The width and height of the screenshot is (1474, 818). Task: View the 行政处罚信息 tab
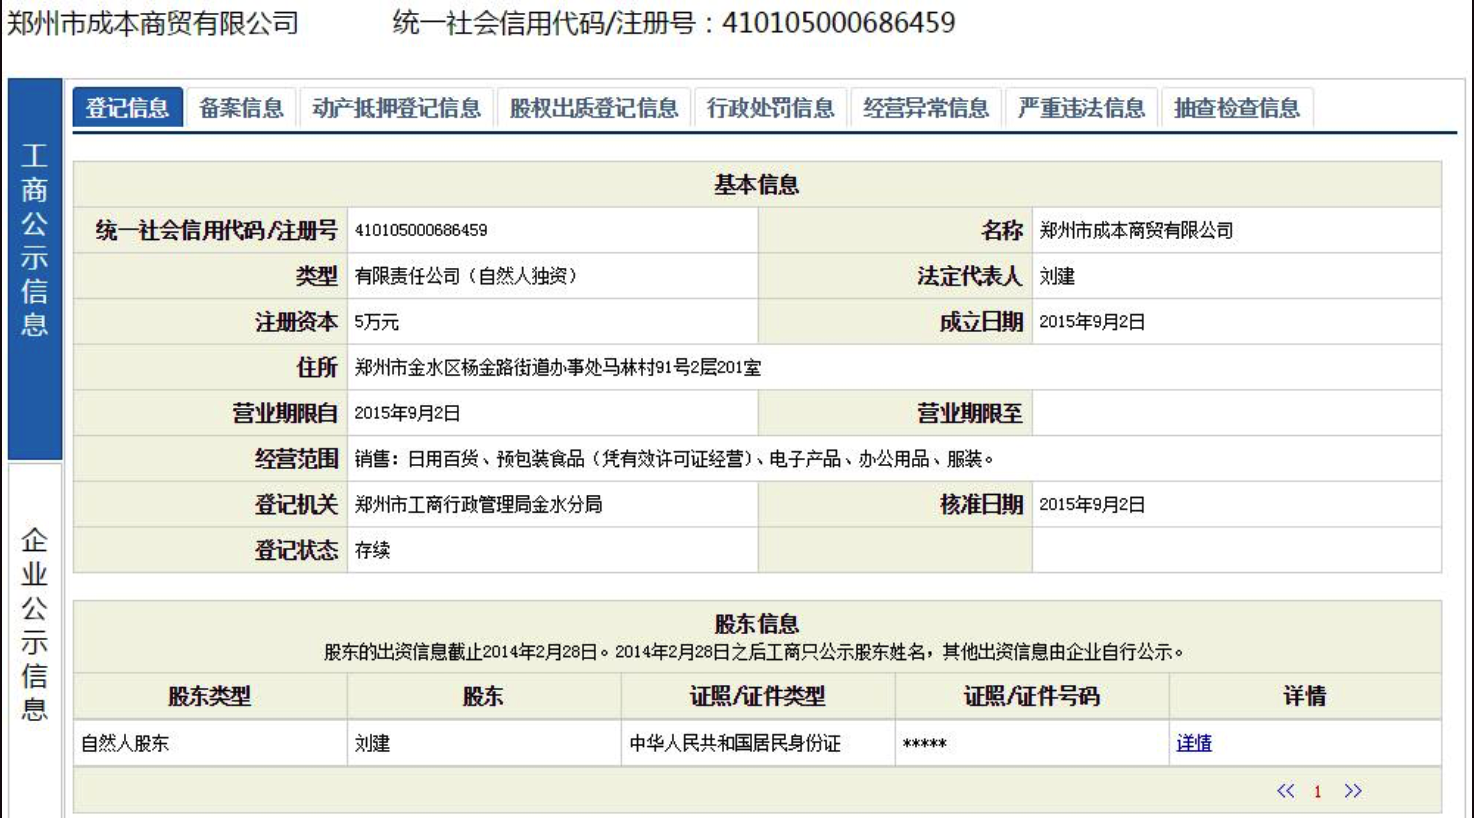click(770, 108)
